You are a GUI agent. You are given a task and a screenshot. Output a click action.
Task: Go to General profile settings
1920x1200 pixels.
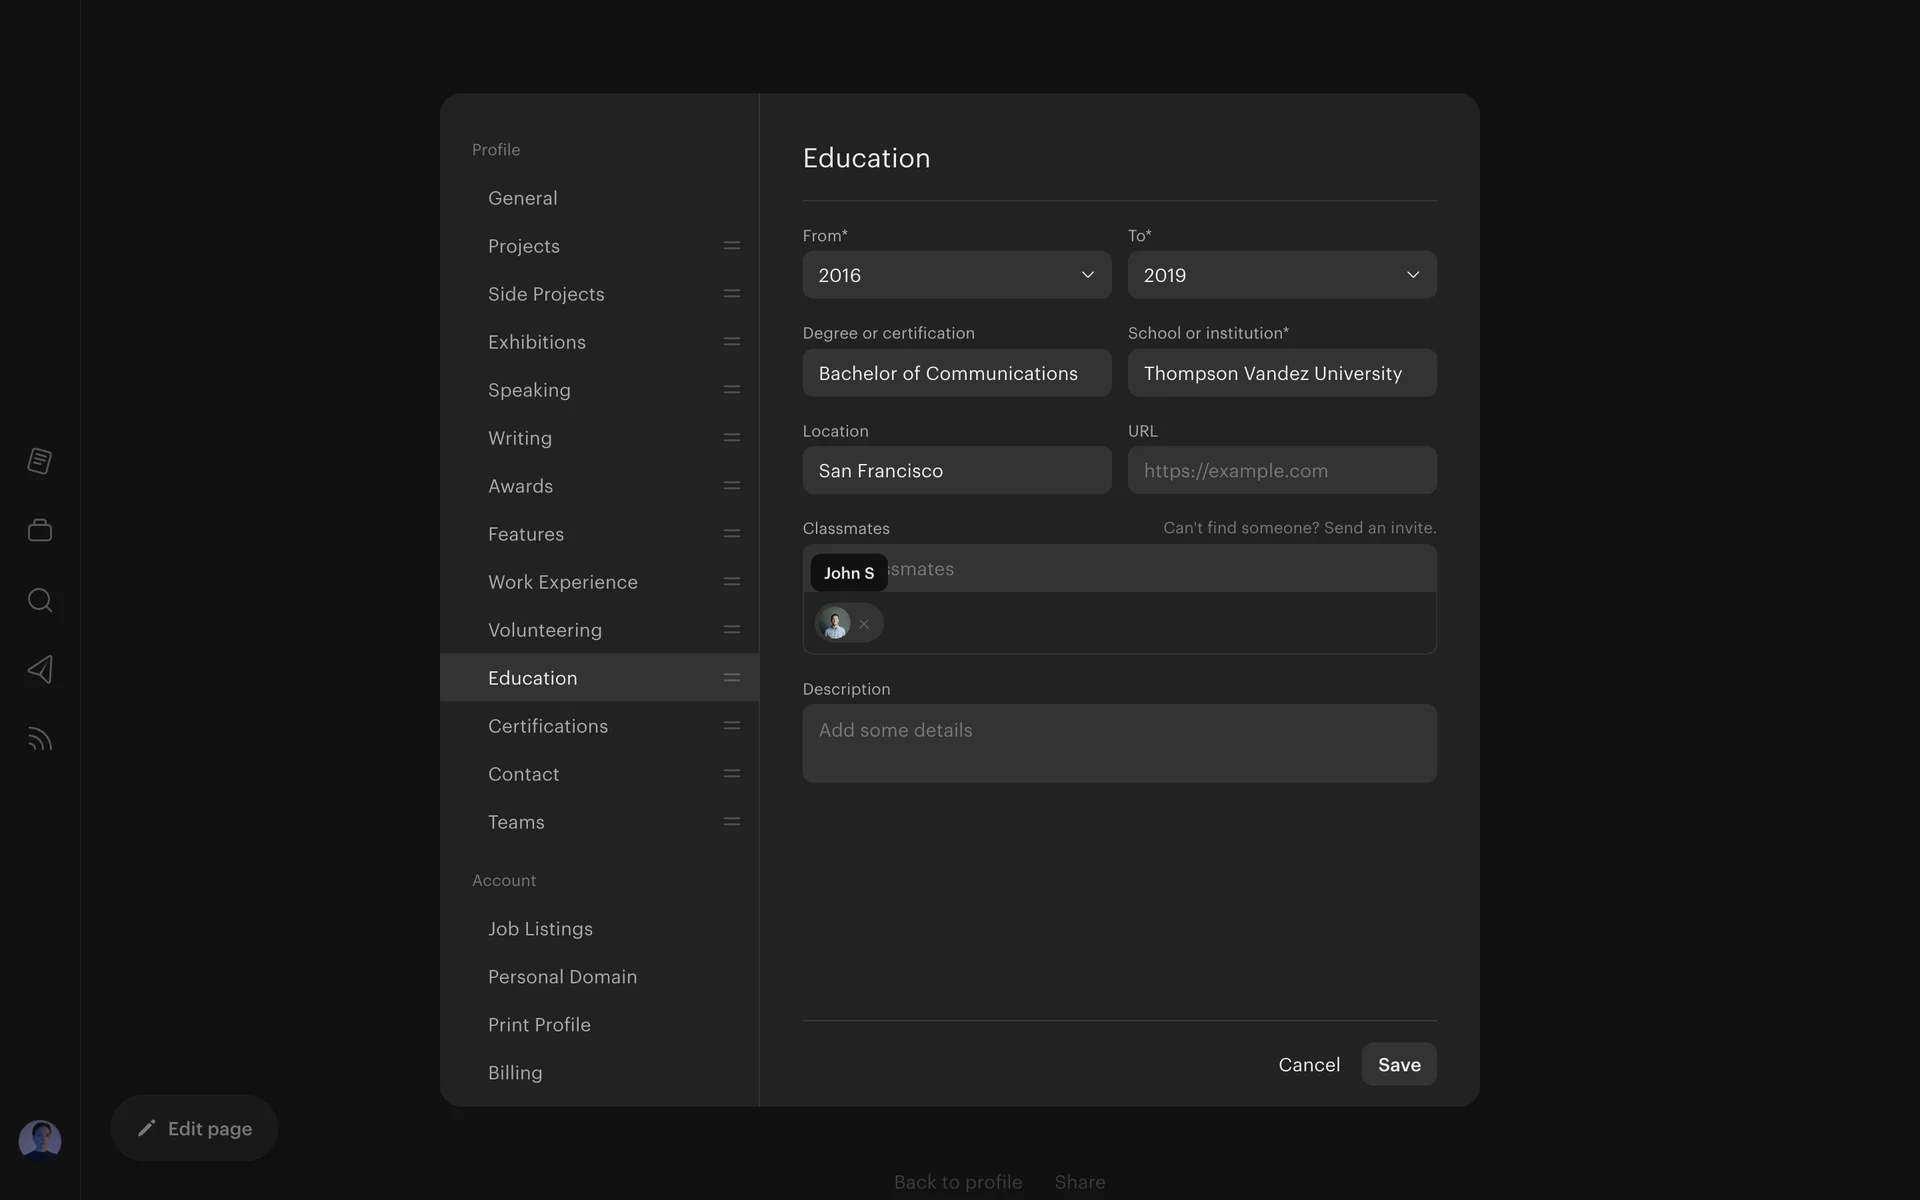tap(522, 198)
